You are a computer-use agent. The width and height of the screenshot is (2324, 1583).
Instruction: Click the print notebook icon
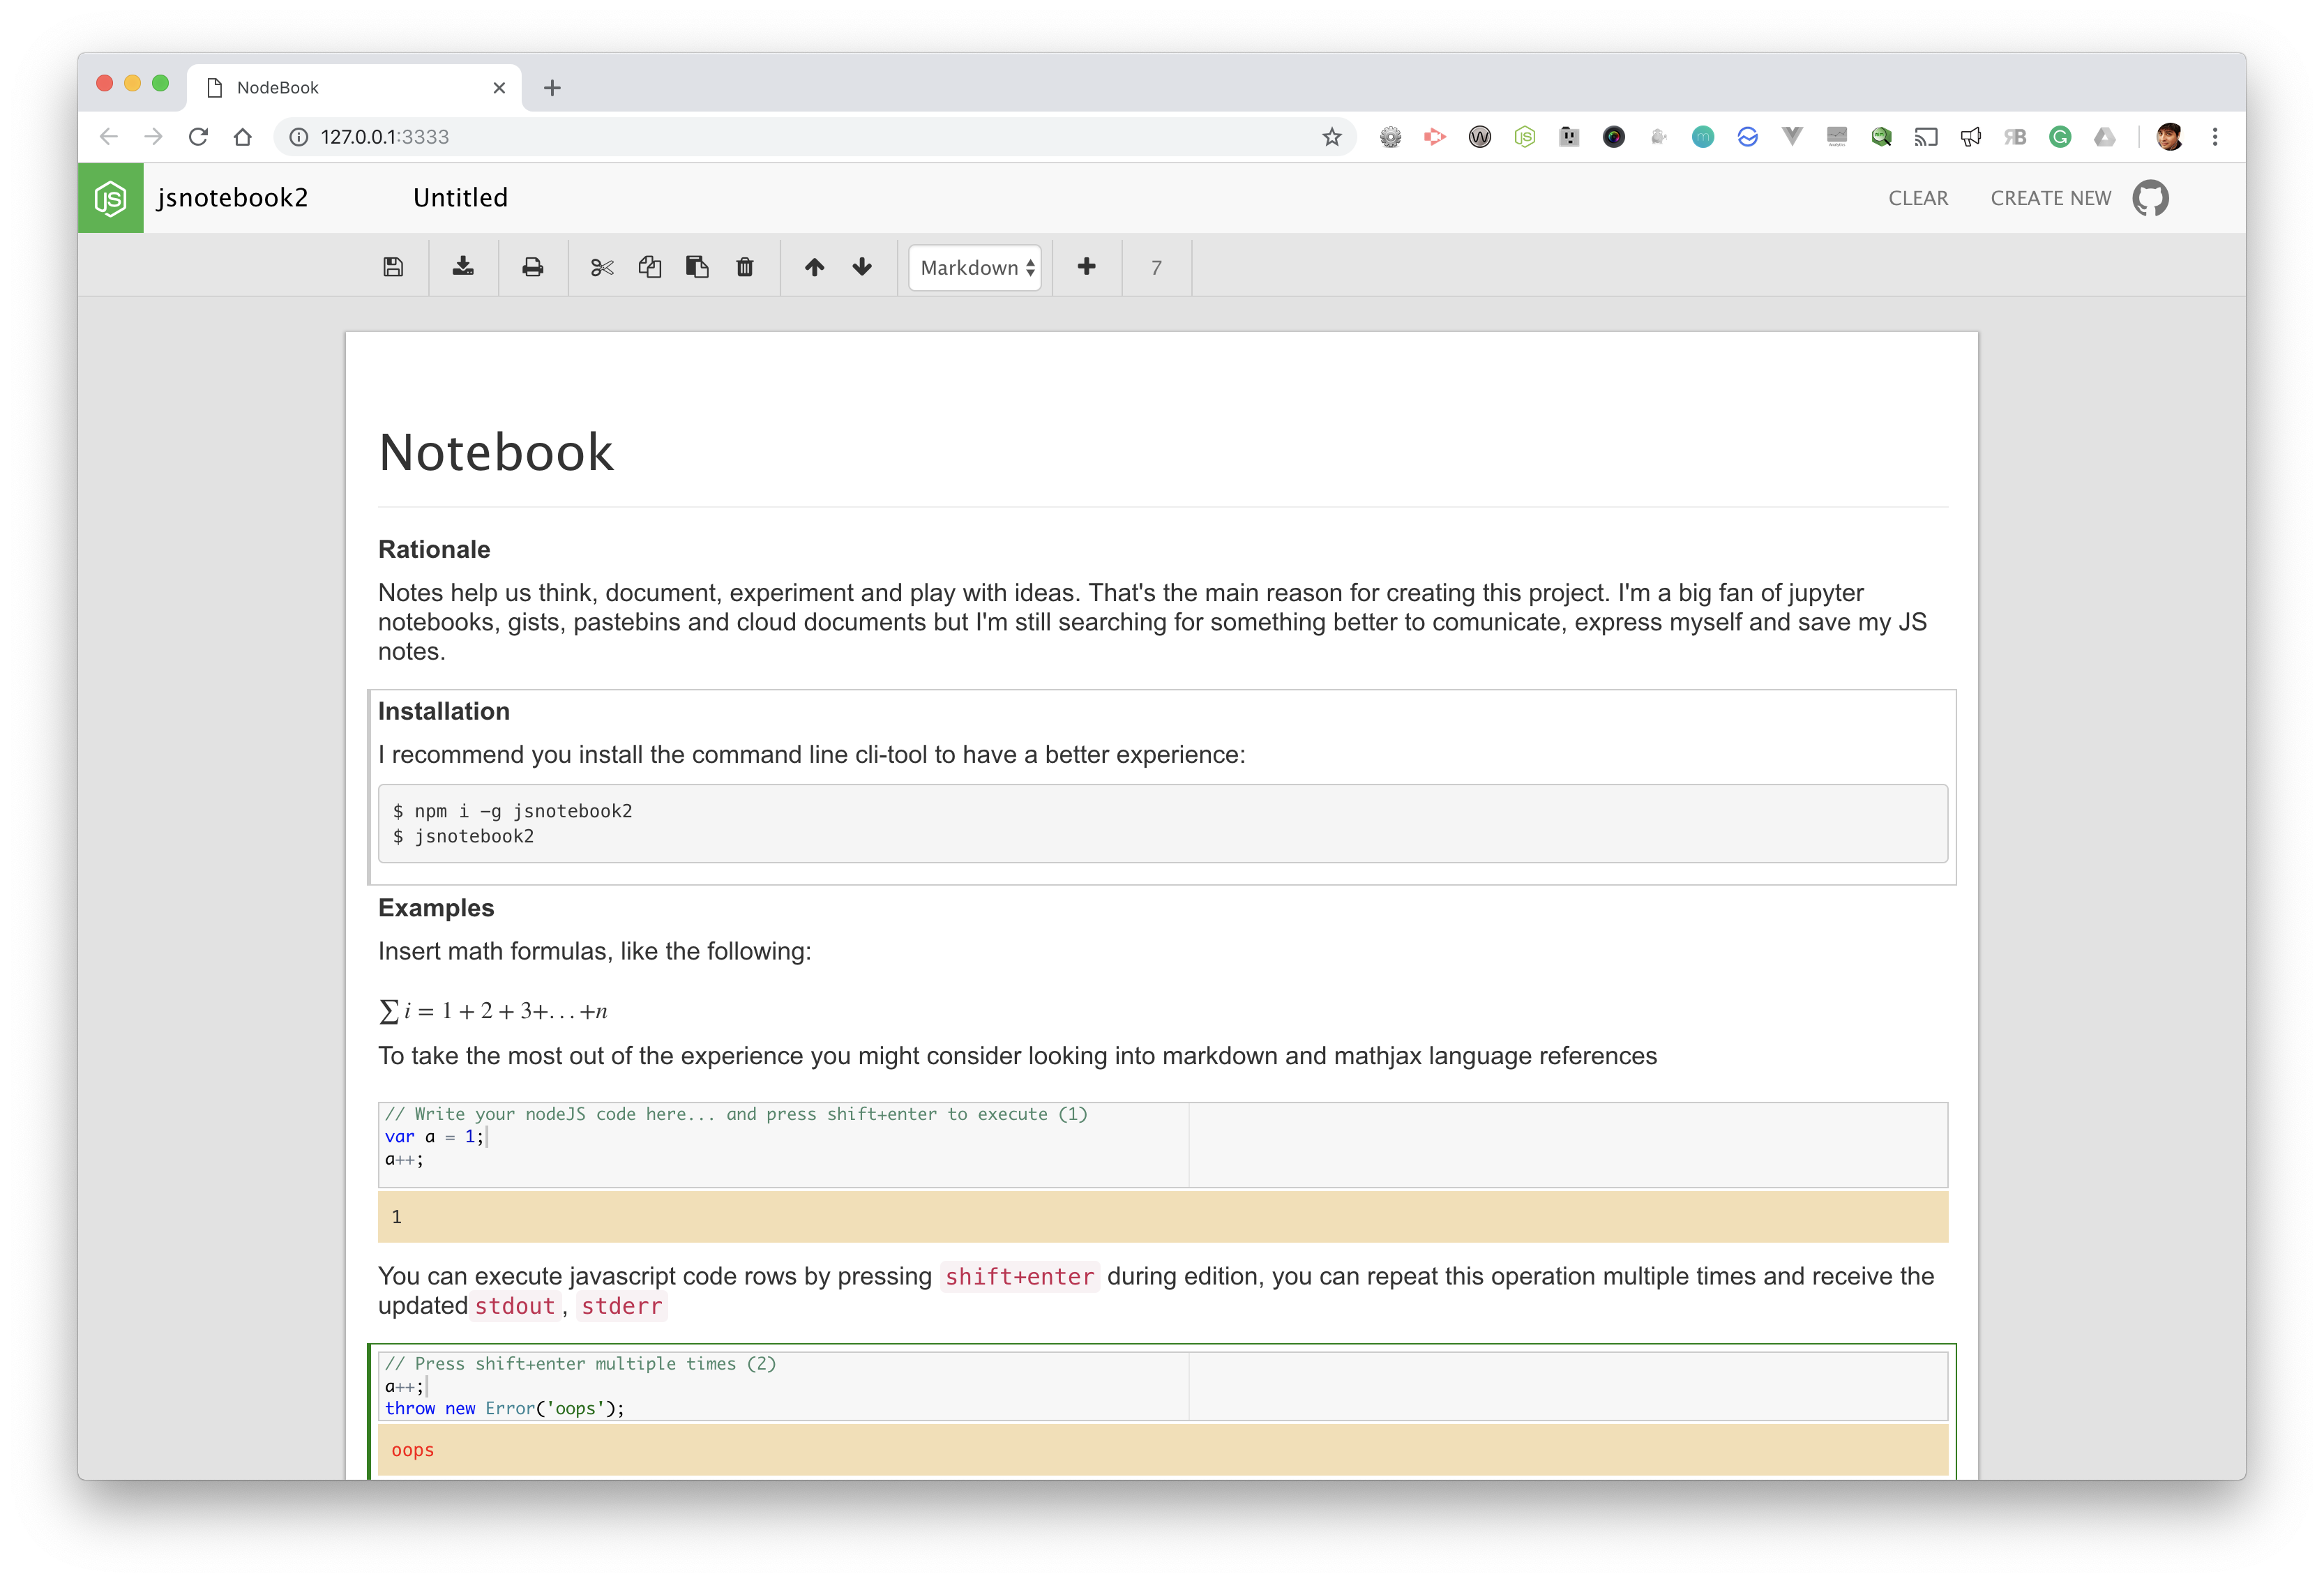tap(533, 267)
